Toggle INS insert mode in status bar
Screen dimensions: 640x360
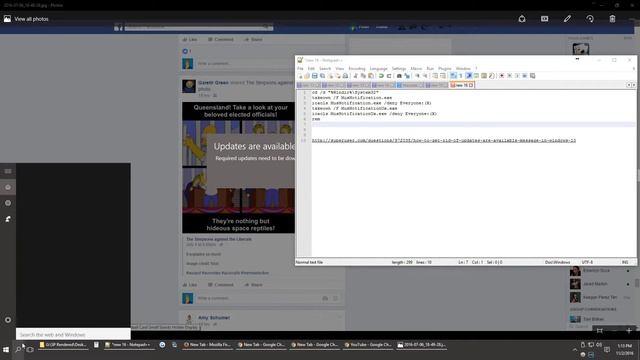[x=625, y=262]
